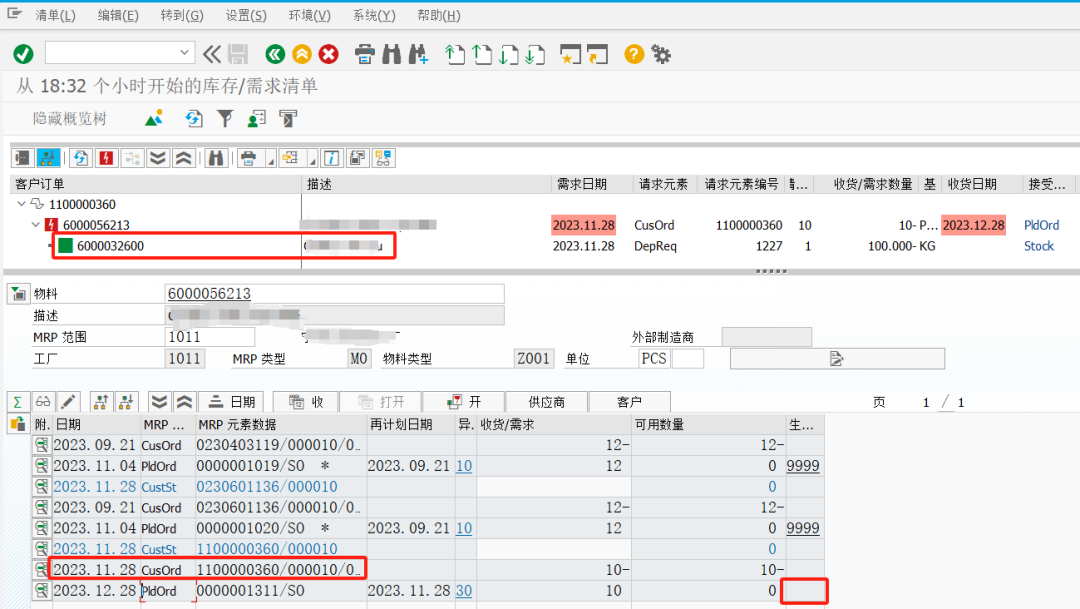Go to previous page icon
This screenshot has width=1080, height=609.
point(481,54)
